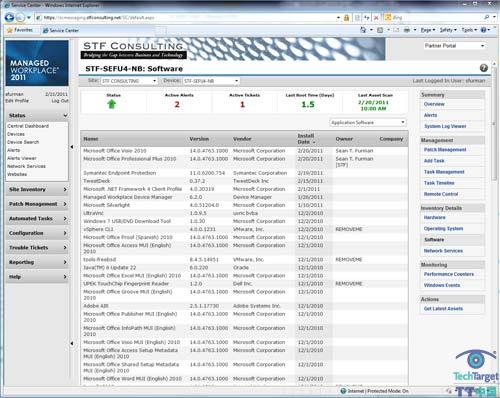
Task: Open the Task Timeline link
Action: [x=439, y=183]
